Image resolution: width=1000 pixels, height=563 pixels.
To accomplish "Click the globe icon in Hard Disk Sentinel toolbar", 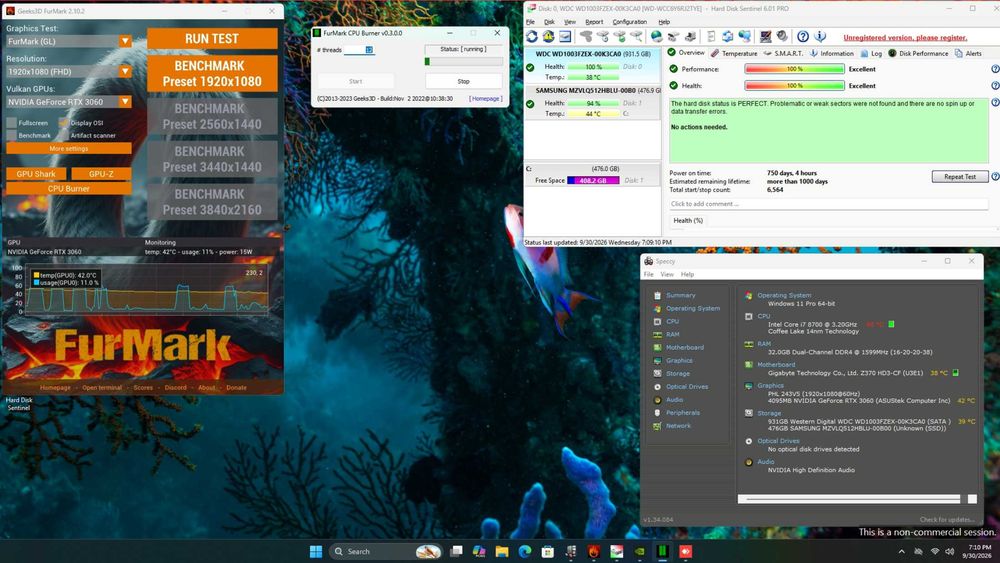I will point(656,37).
